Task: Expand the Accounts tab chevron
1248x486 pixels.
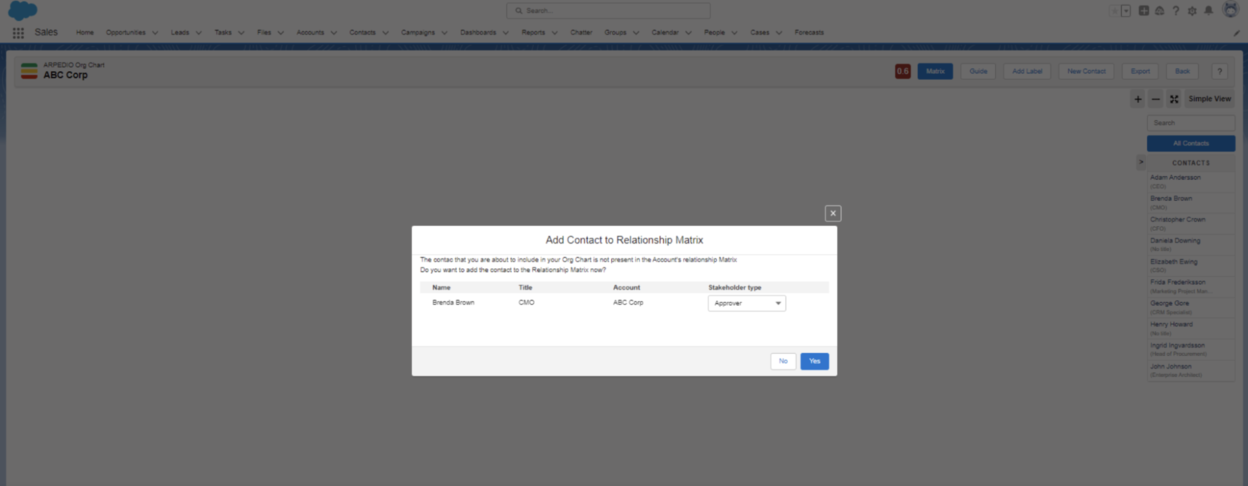Action: (x=333, y=32)
